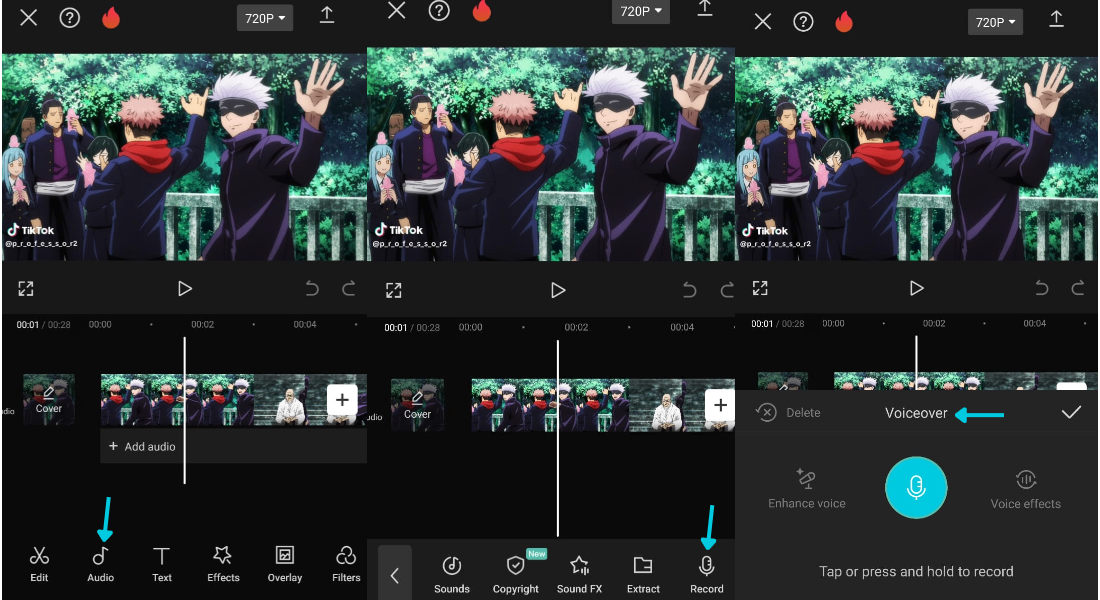1100x600 pixels.
Task: Open help question mark in middle panel
Action: (439, 11)
